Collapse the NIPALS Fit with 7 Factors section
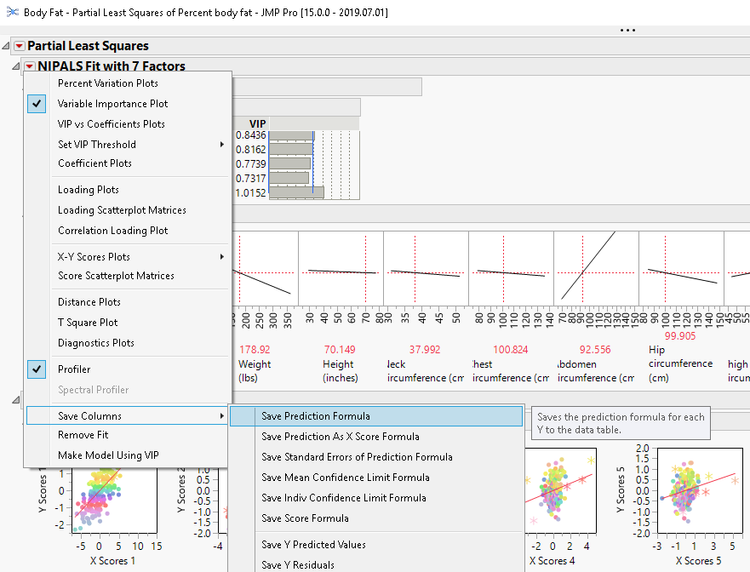750x572 pixels. point(15,66)
